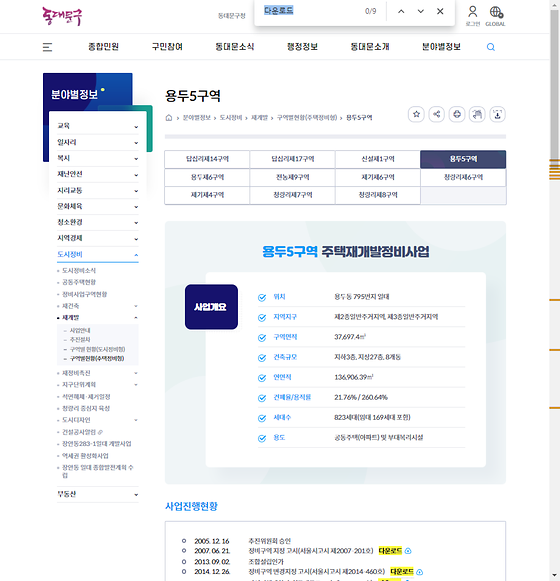Click the 구역면적 checkmark icon

(262, 338)
